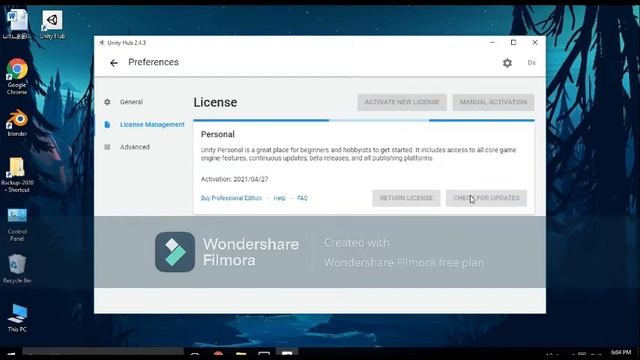Click Return License button
The image size is (640, 360).
pos(406,198)
